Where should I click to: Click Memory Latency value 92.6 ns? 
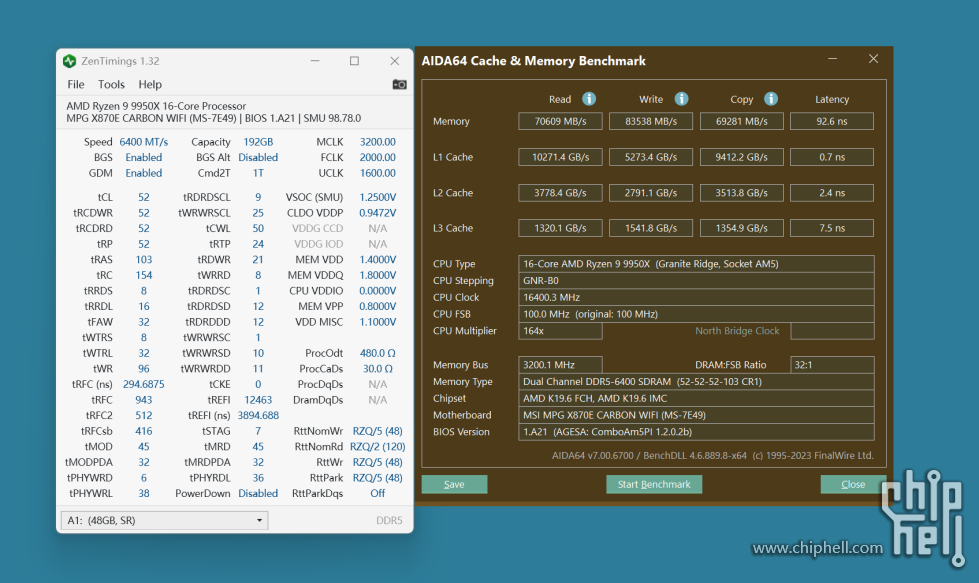coord(832,121)
